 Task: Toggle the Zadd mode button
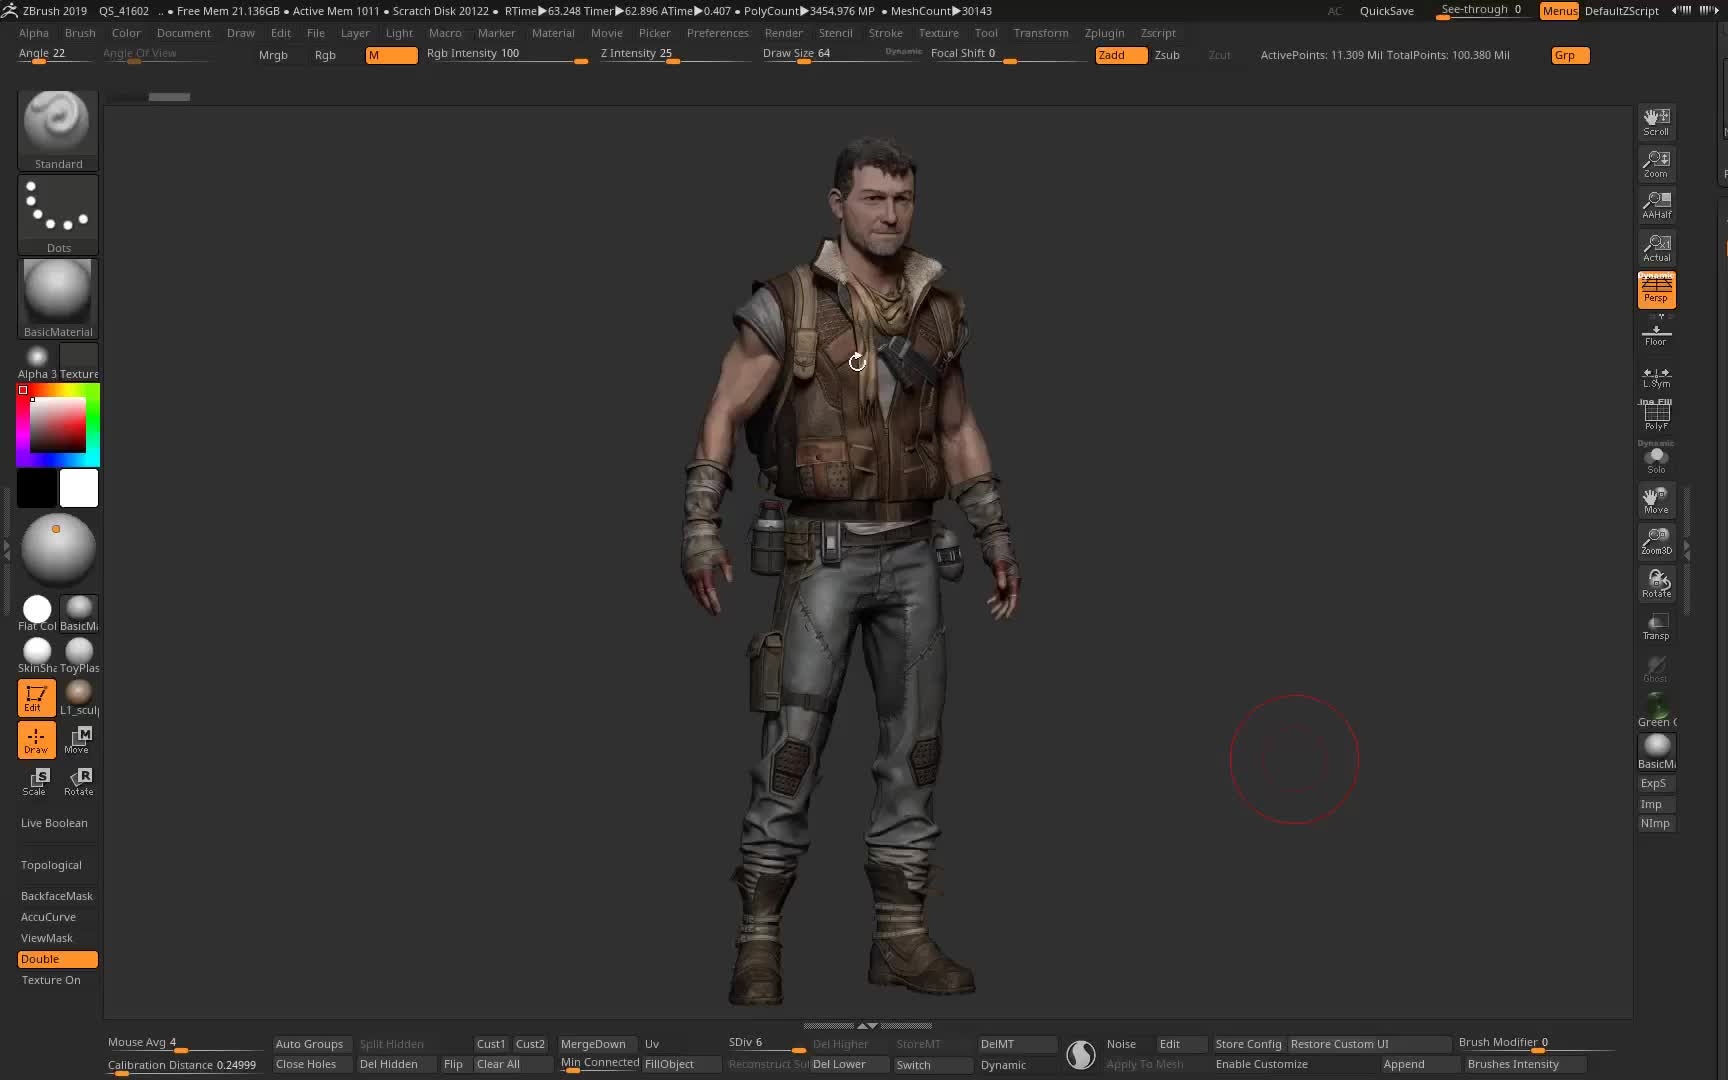pyautogui.click(x=1121, y=55)
